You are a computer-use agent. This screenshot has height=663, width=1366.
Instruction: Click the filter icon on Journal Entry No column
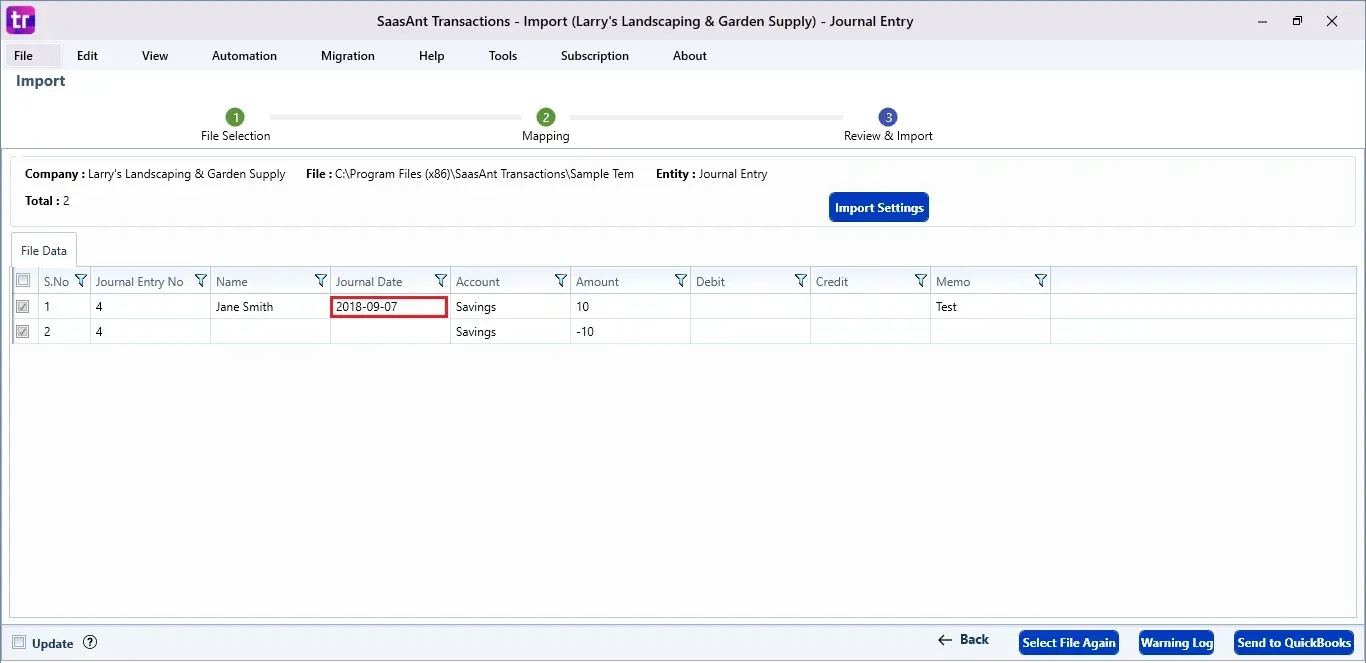point(200,281)
